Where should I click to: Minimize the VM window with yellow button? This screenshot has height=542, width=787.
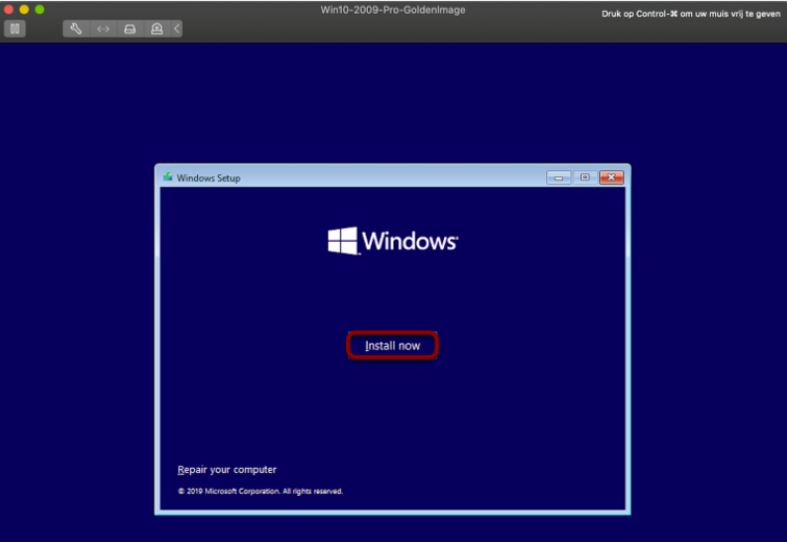coord(24,10)
